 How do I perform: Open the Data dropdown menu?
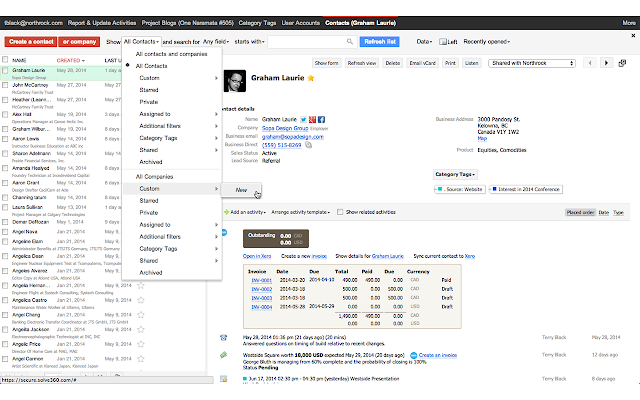pyautogui.click(x=424, y=42)
